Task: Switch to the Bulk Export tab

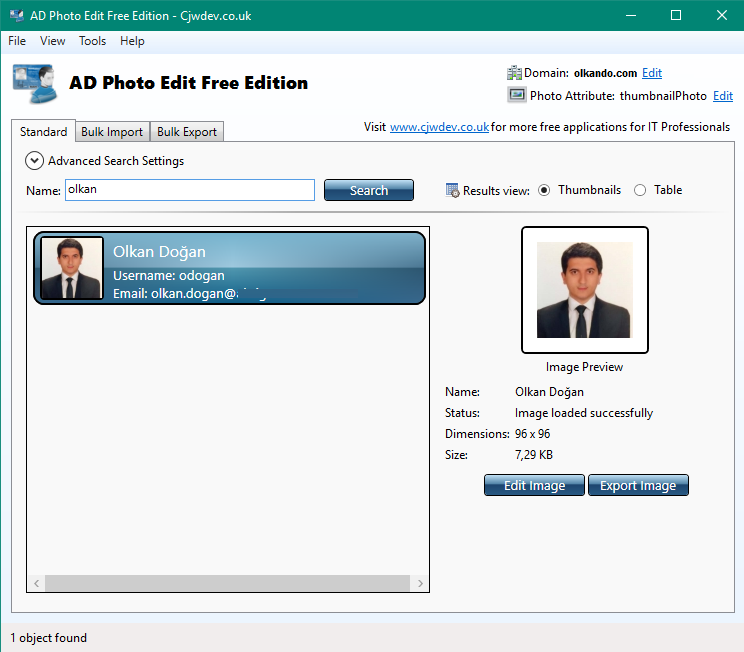Action: pyautogui.click(x=187, y=132)
